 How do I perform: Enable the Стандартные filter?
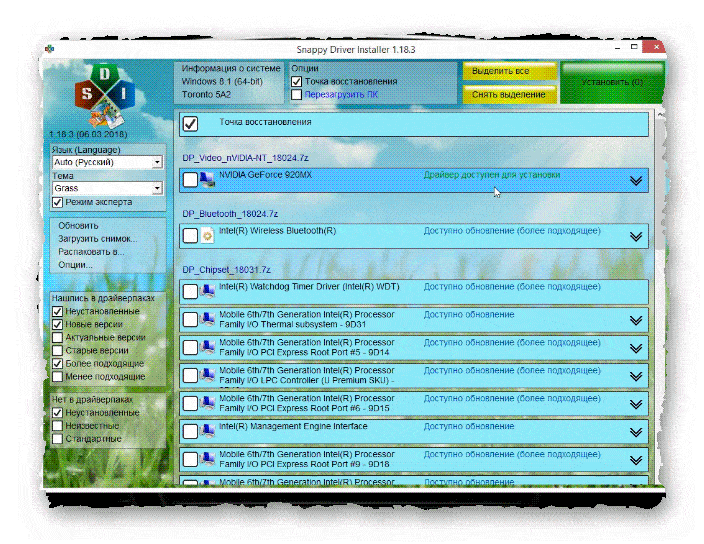[57, 439]
